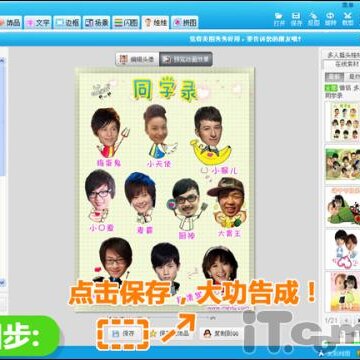Select the 麦霸 avatar with blue hat
360x360 pixels.
coord(141,198)
